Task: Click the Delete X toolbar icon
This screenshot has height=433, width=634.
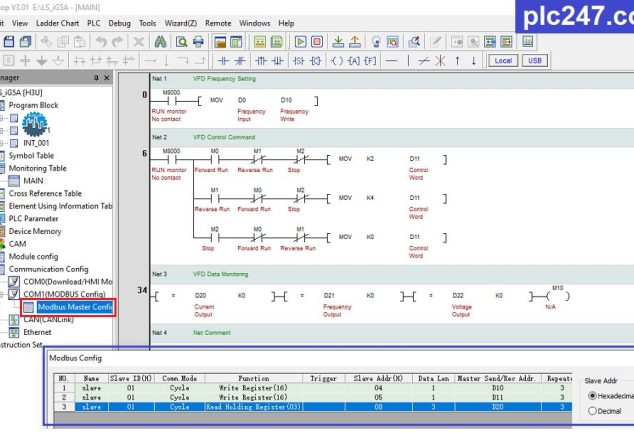Action: [x=139, y=42]
